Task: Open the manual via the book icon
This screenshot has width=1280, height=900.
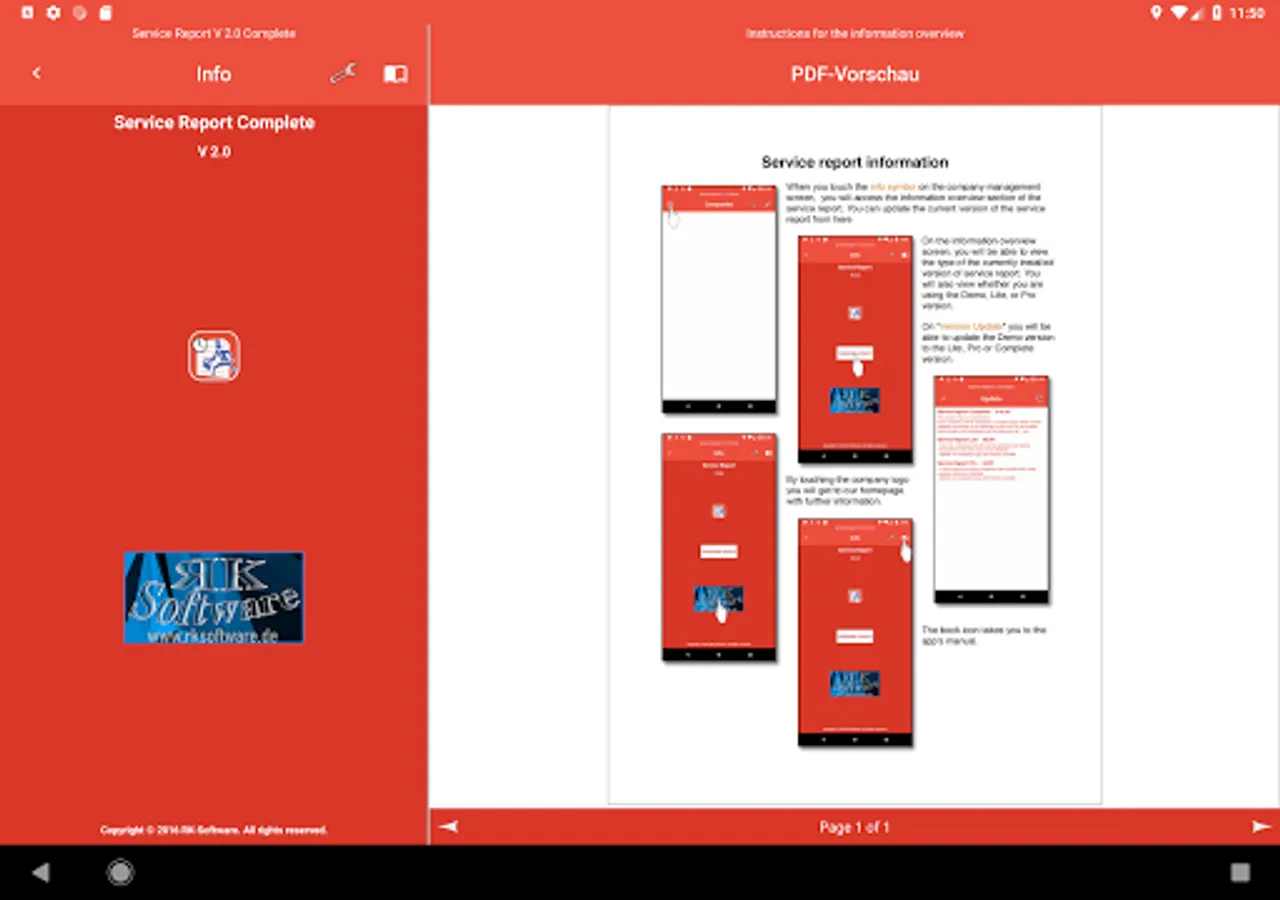Action: pos(396,74)
